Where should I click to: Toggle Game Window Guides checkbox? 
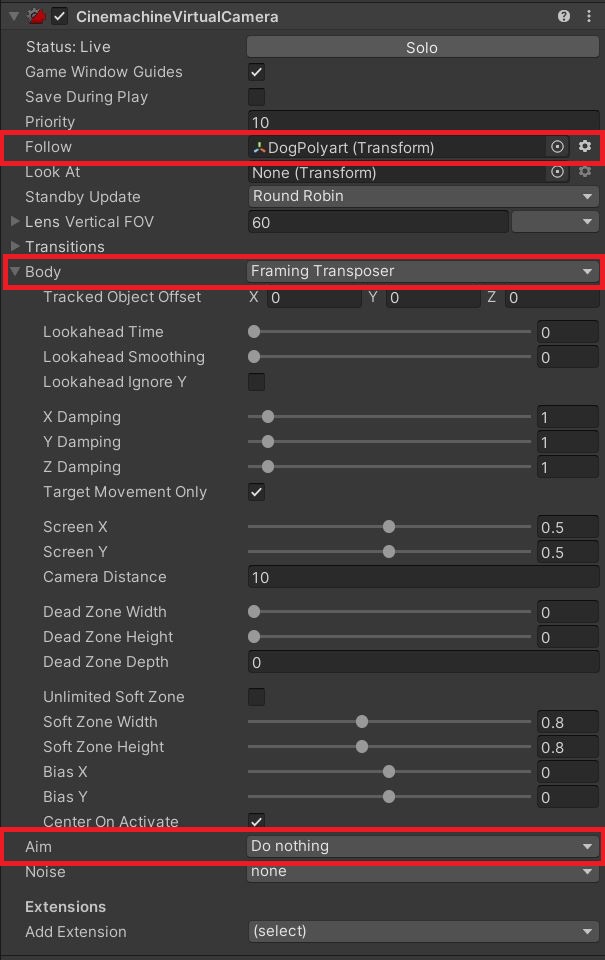tap(257, 72)
